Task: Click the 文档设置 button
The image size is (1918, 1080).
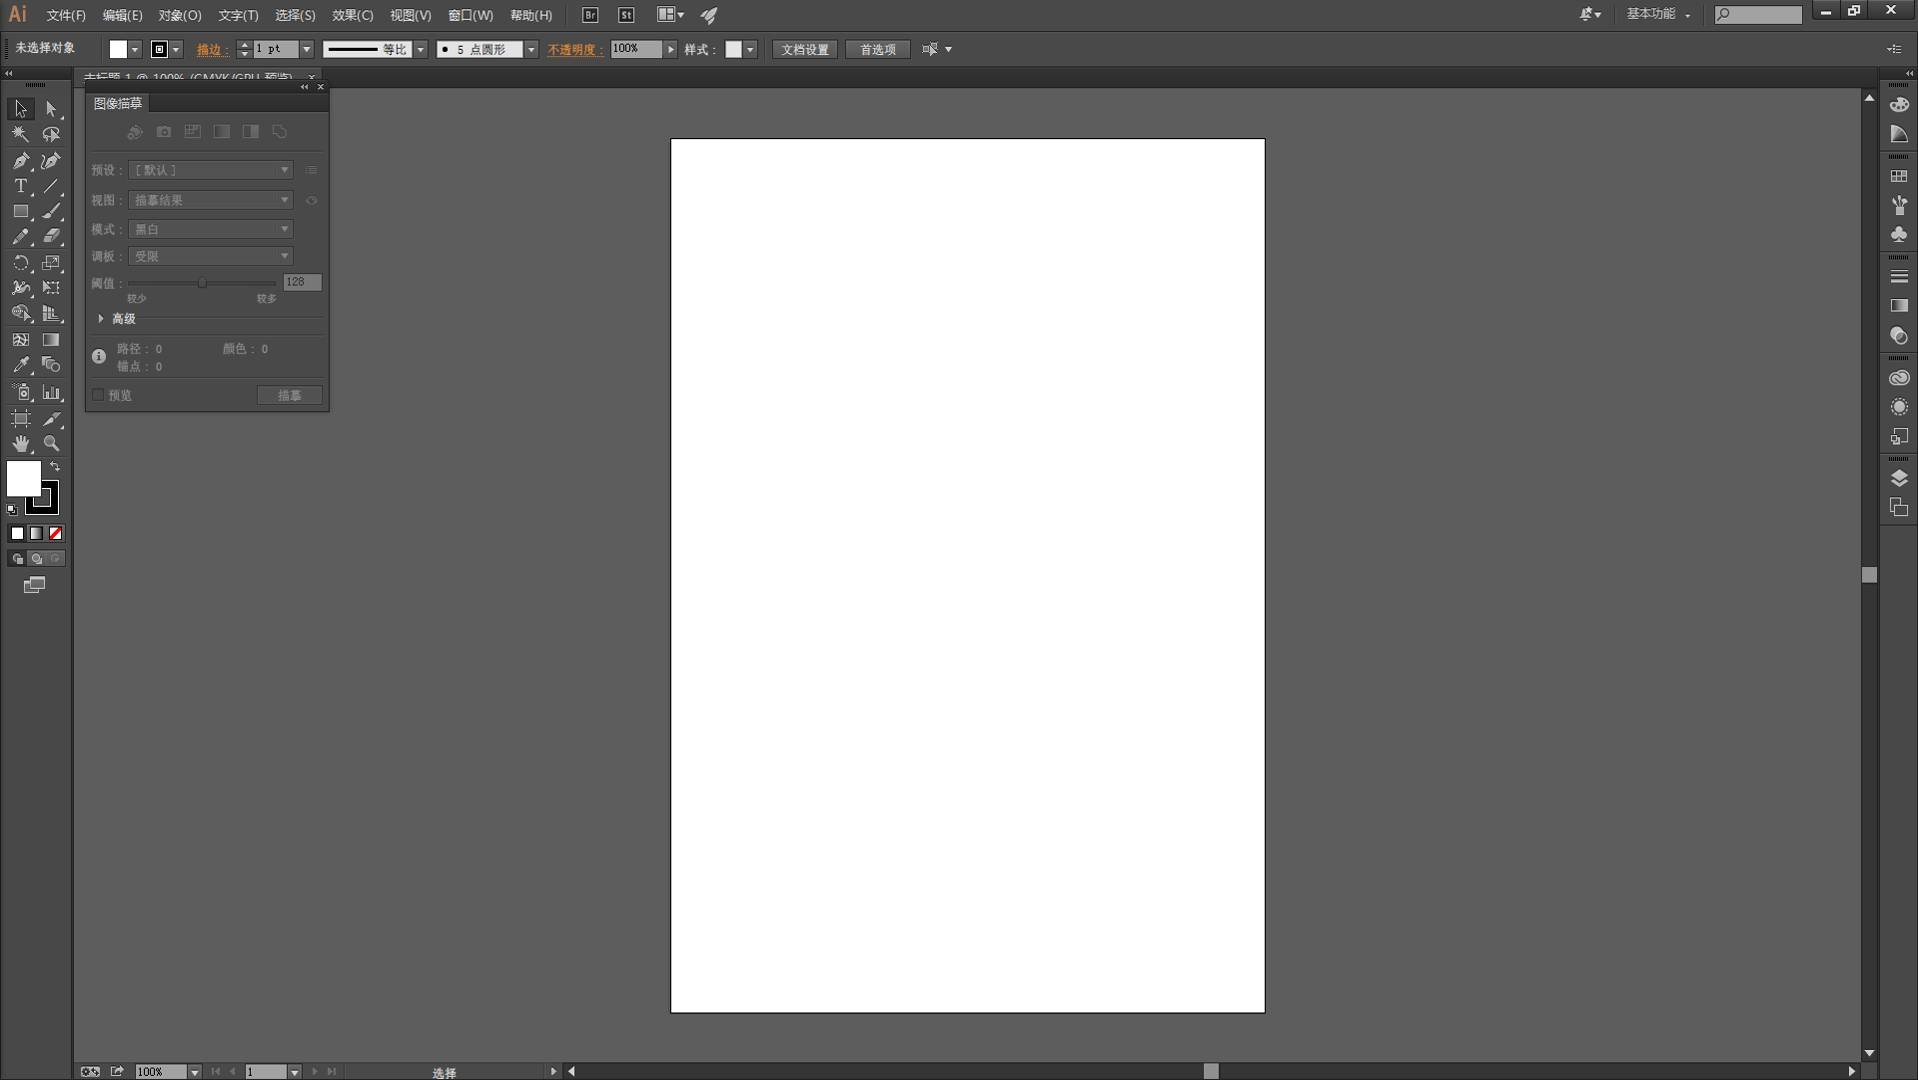Action: tap(804, 49)
